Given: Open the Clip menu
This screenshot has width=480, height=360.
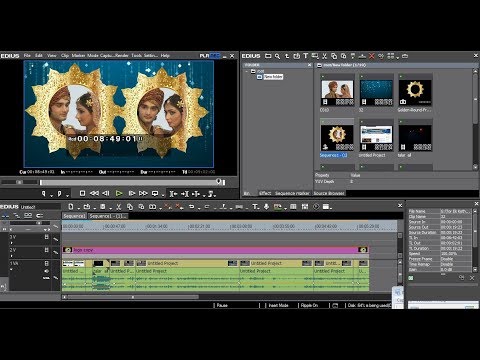Looking at the screenshot, I should coord(65,56).
